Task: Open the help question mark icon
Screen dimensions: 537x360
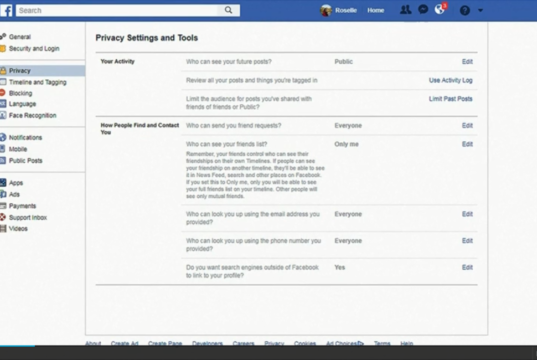Action: click(x=465, y=11)
